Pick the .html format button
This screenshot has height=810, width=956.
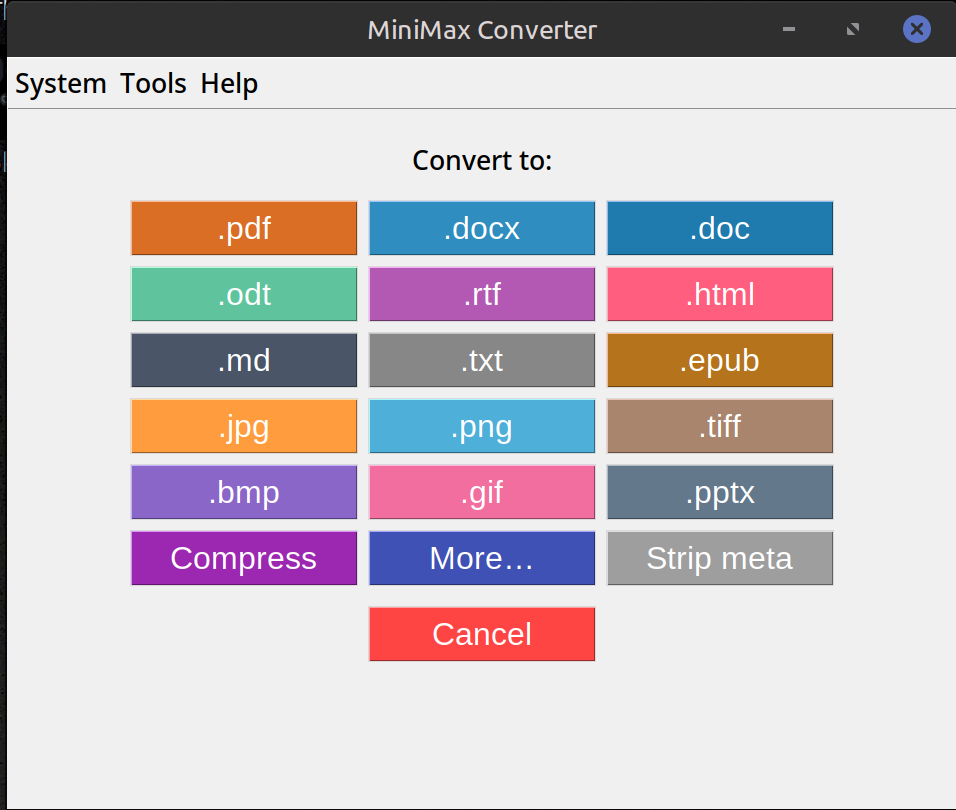click(x=720, y=294)
